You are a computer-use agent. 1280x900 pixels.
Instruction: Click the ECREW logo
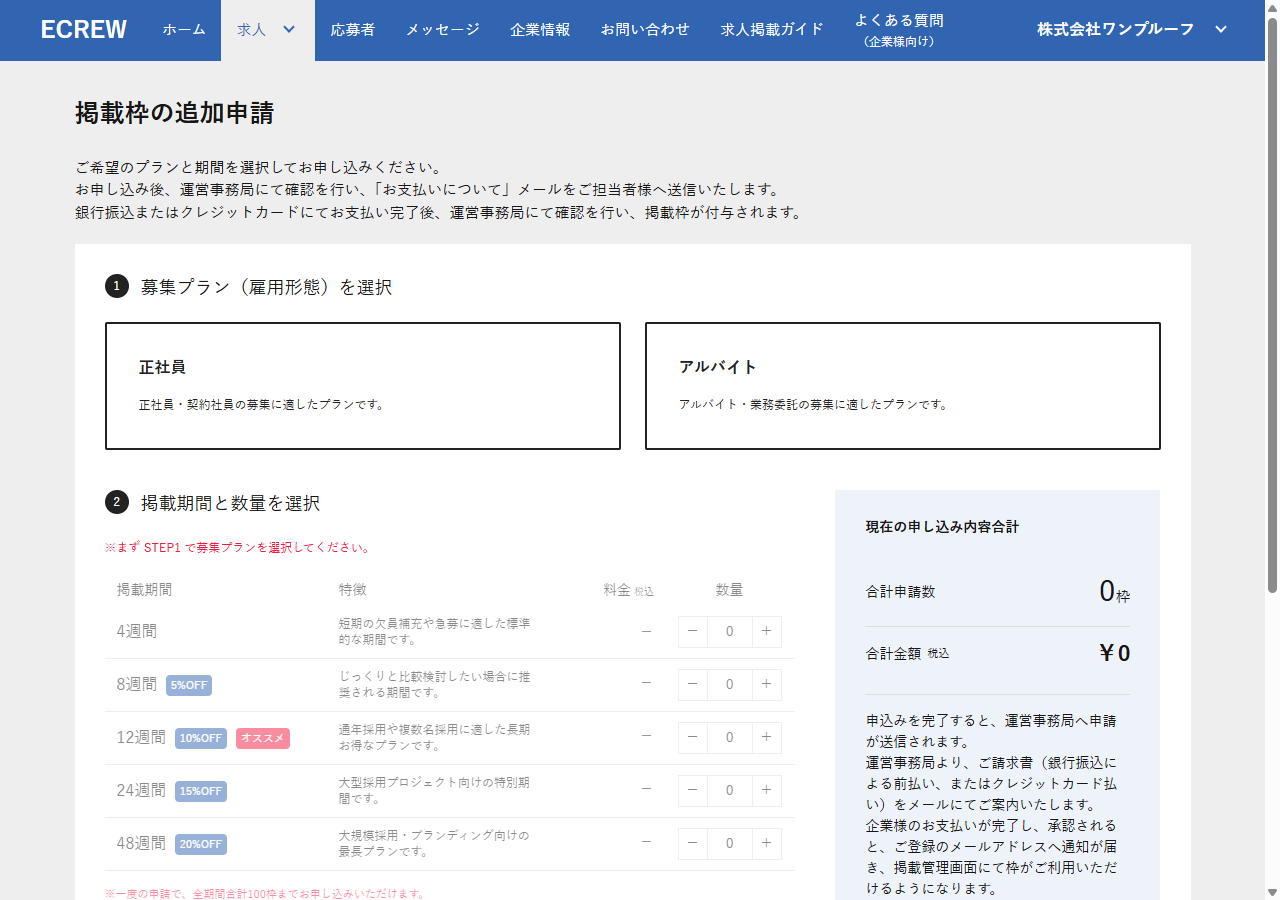84,30
